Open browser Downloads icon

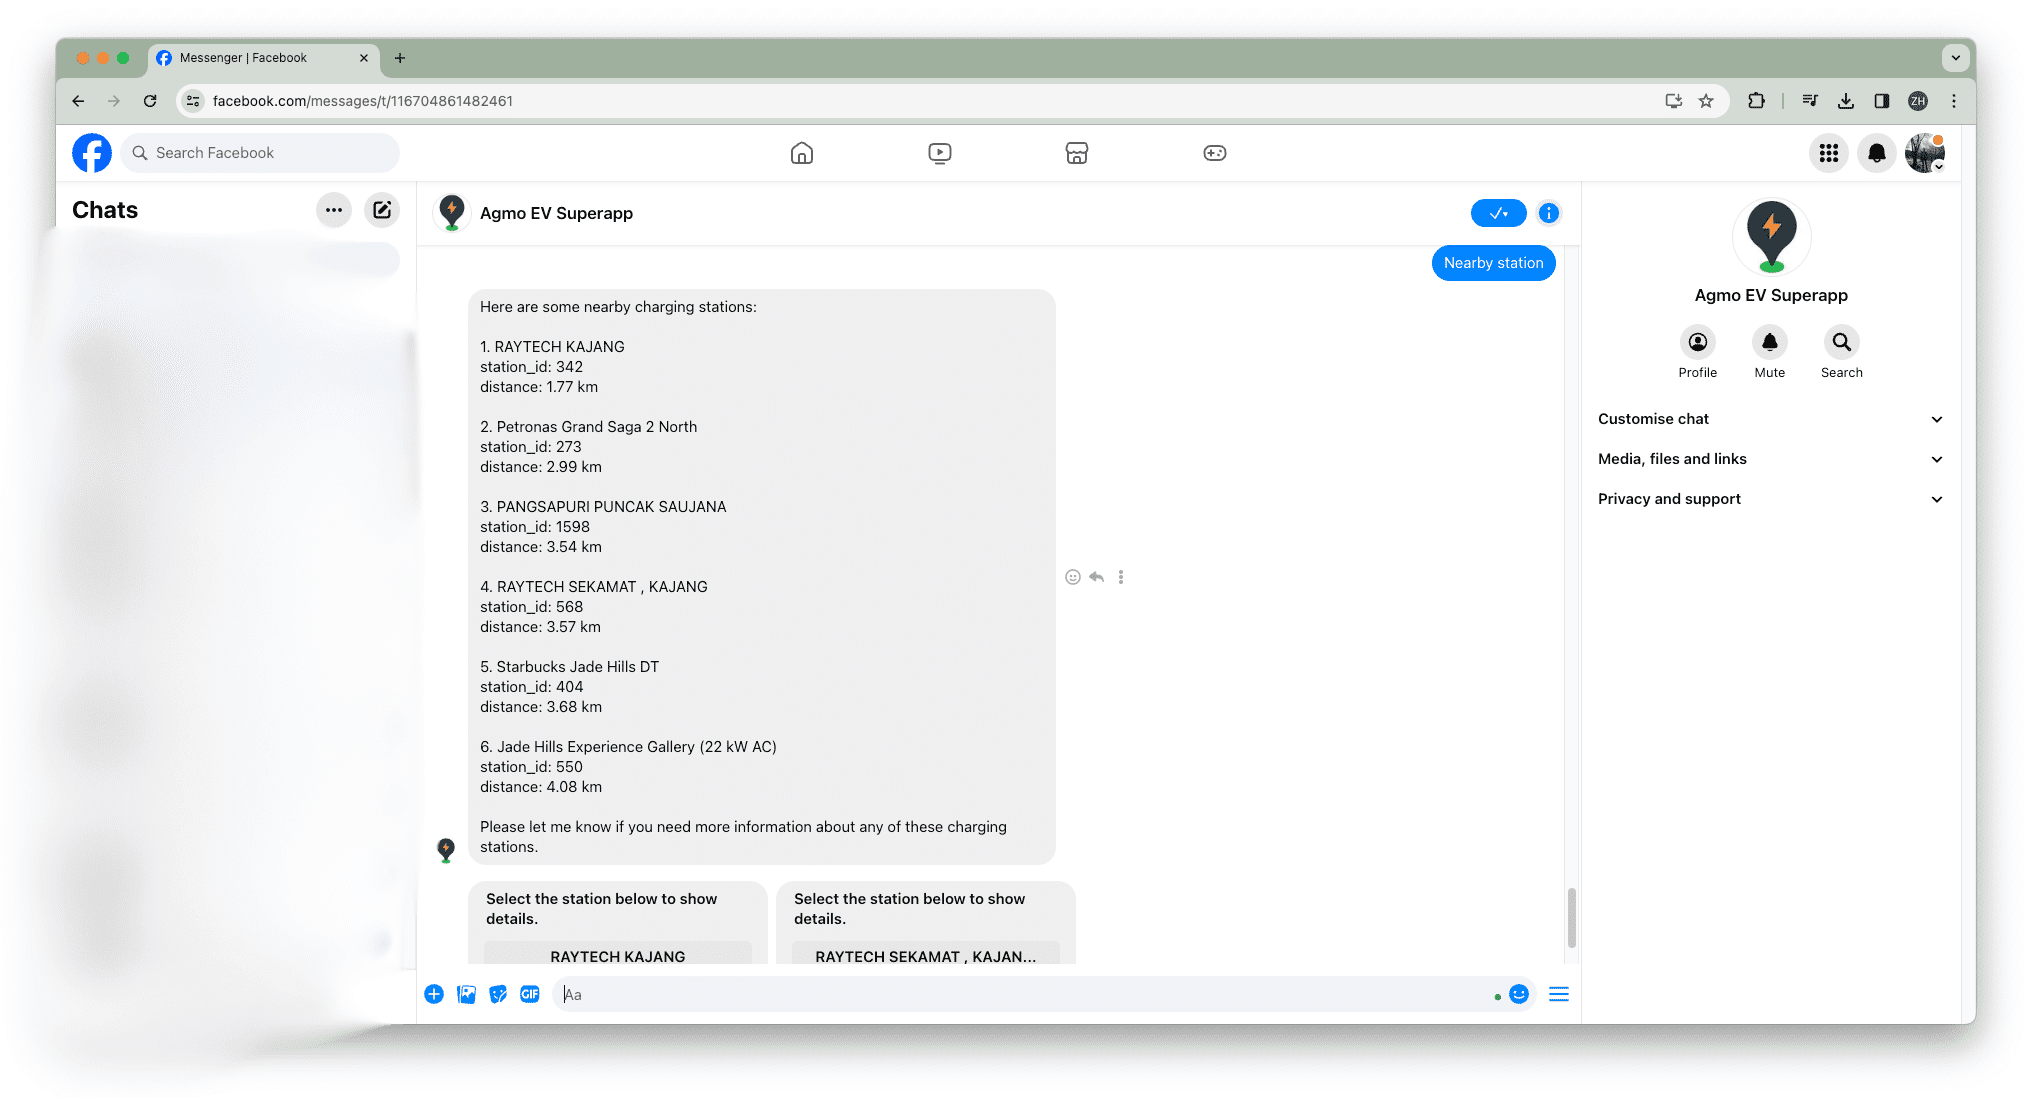click(1846, 101)
